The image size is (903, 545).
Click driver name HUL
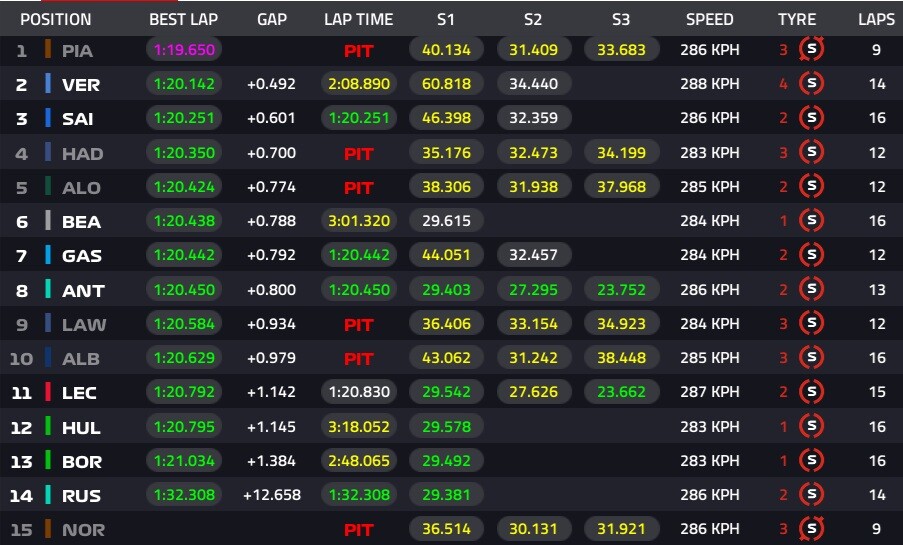[81, 427]
